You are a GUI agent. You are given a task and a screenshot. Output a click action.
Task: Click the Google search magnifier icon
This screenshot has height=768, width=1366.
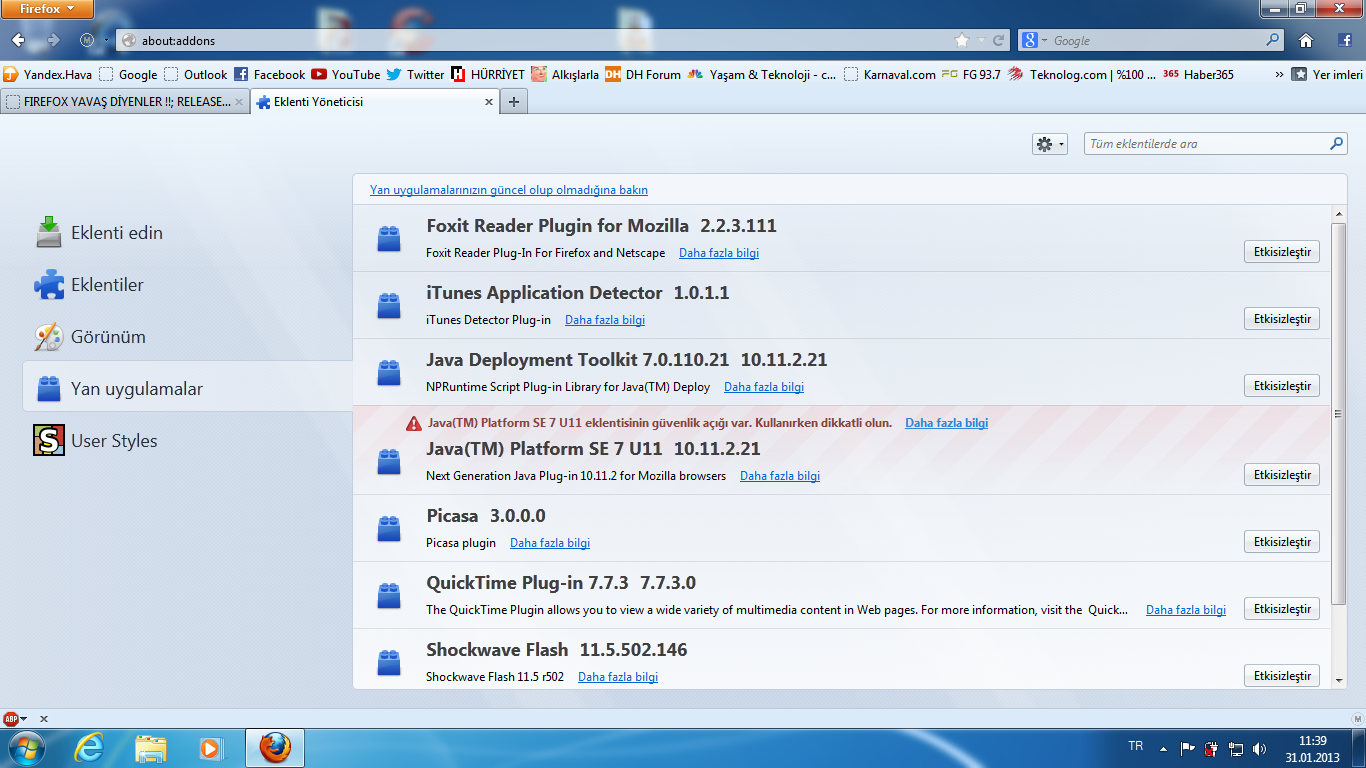click(1273, 40)
